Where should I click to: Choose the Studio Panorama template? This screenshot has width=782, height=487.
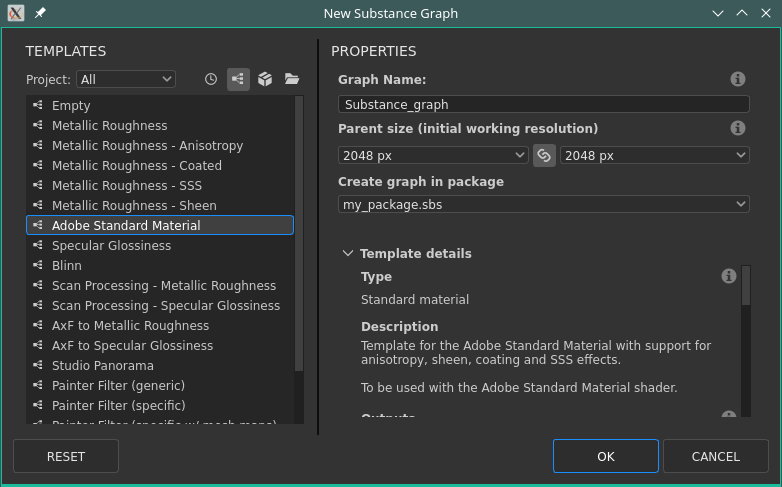click(x=103, y=366)
